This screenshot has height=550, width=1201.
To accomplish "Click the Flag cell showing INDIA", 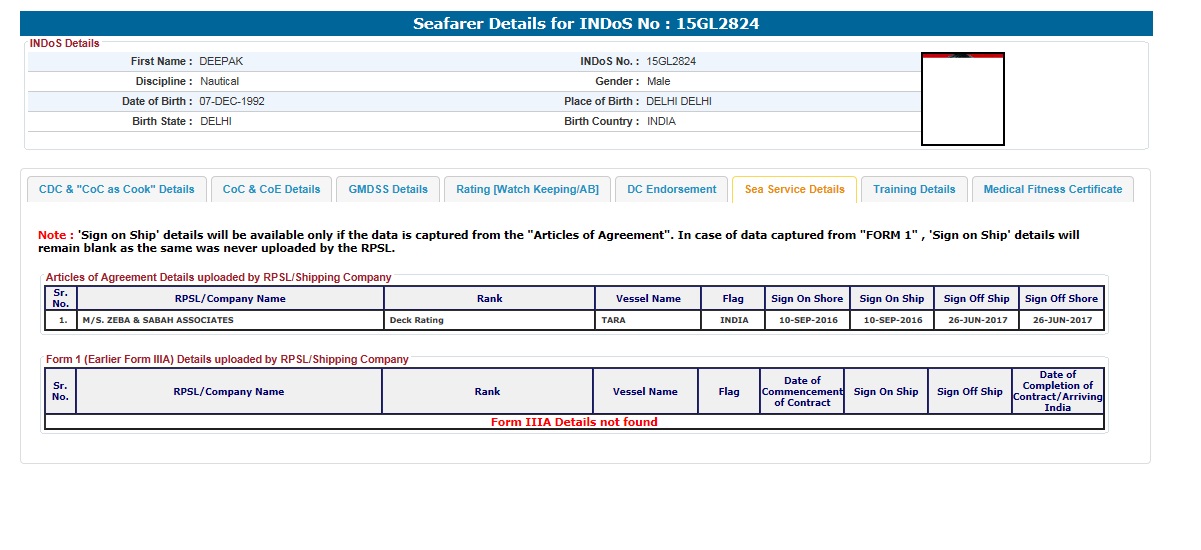I will pos(734,320).
